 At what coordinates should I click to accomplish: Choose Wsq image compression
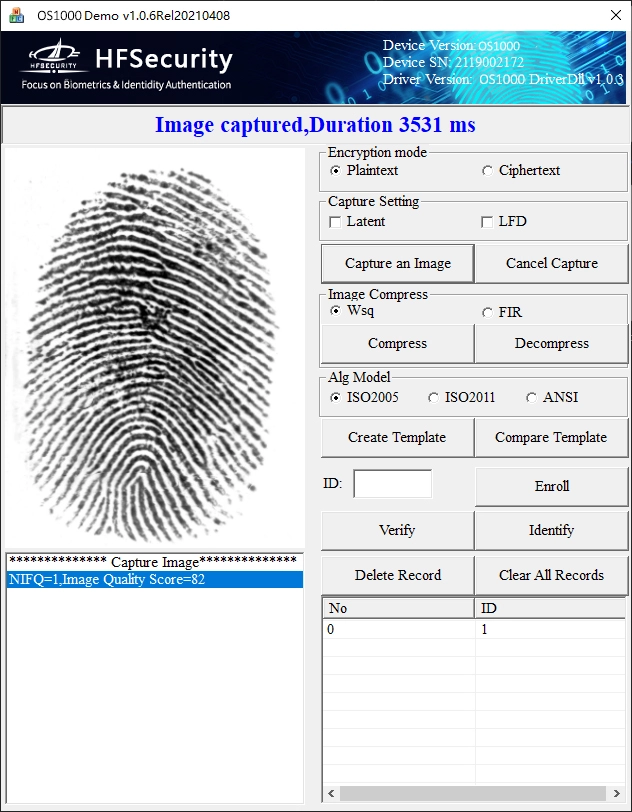[x=352, y=311]
